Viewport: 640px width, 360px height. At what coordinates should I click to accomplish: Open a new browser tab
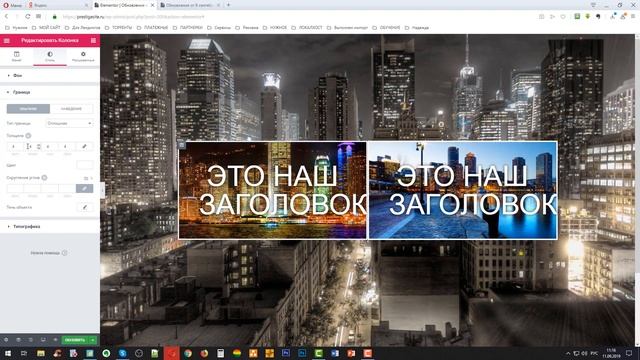228,5
